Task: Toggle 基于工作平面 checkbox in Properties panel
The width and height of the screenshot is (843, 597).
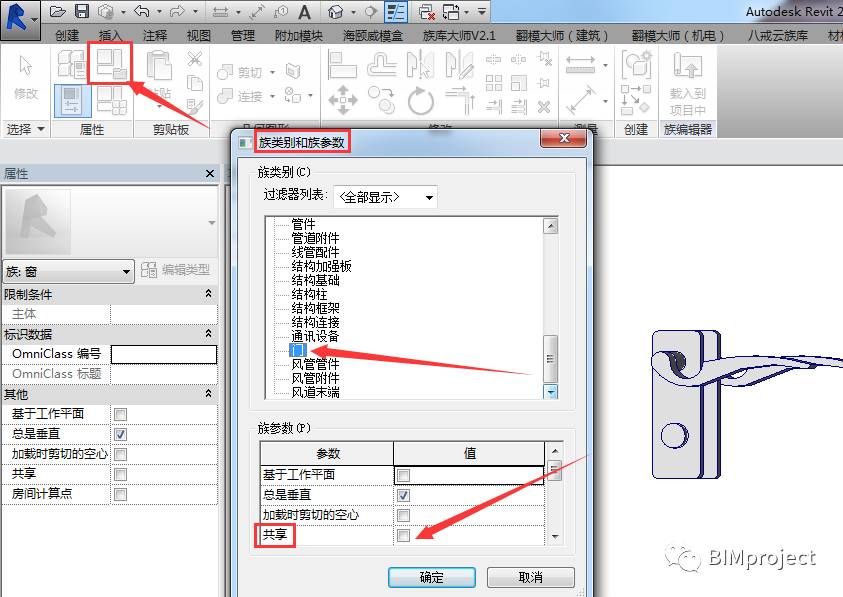Action: (x=120, y=414)
